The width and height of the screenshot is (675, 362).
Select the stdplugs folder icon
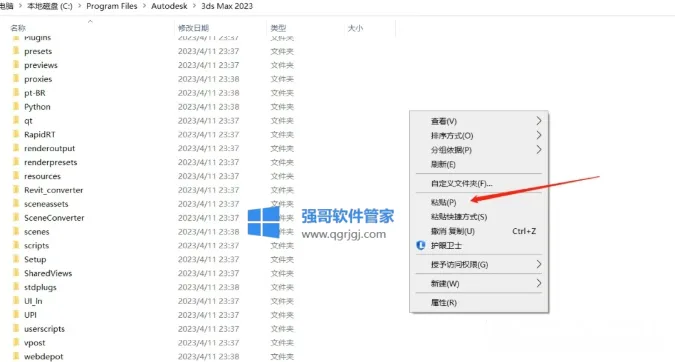tap(16, 287)
